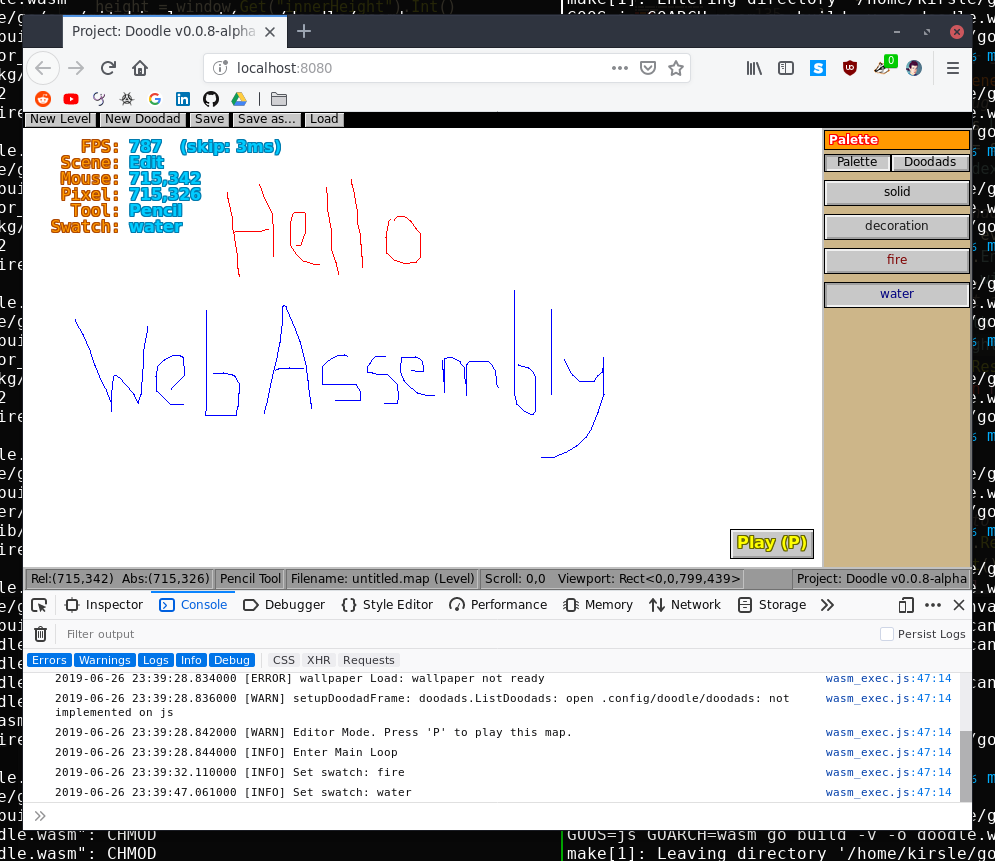Open the Style Editor tab

click(387, 605)
